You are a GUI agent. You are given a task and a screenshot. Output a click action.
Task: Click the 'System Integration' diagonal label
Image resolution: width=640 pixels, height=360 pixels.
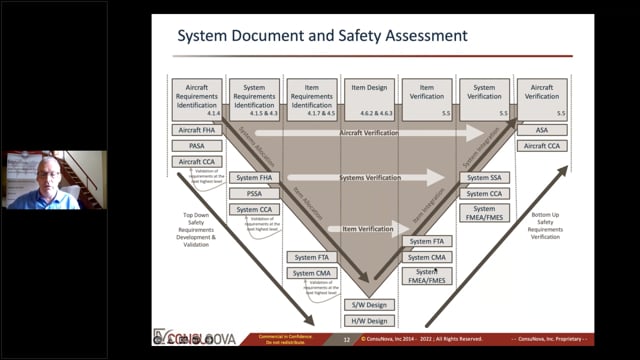click(481, 148)
